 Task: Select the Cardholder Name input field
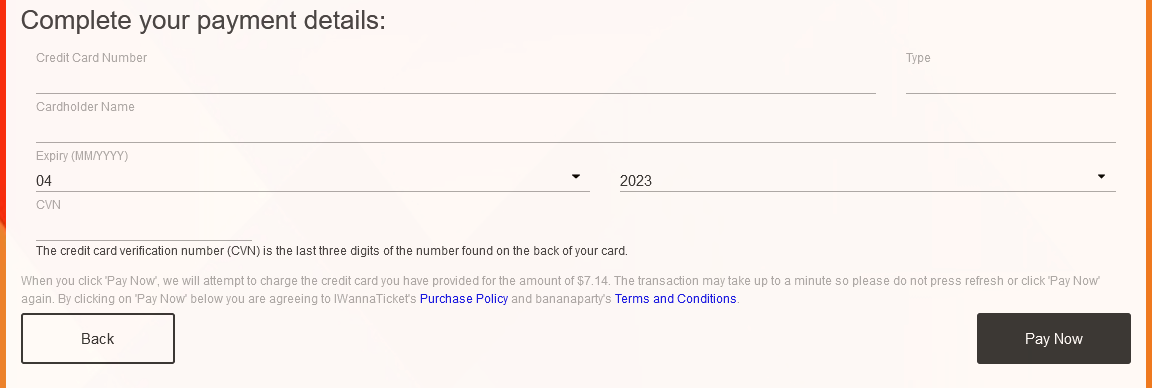tap(576, 131)
